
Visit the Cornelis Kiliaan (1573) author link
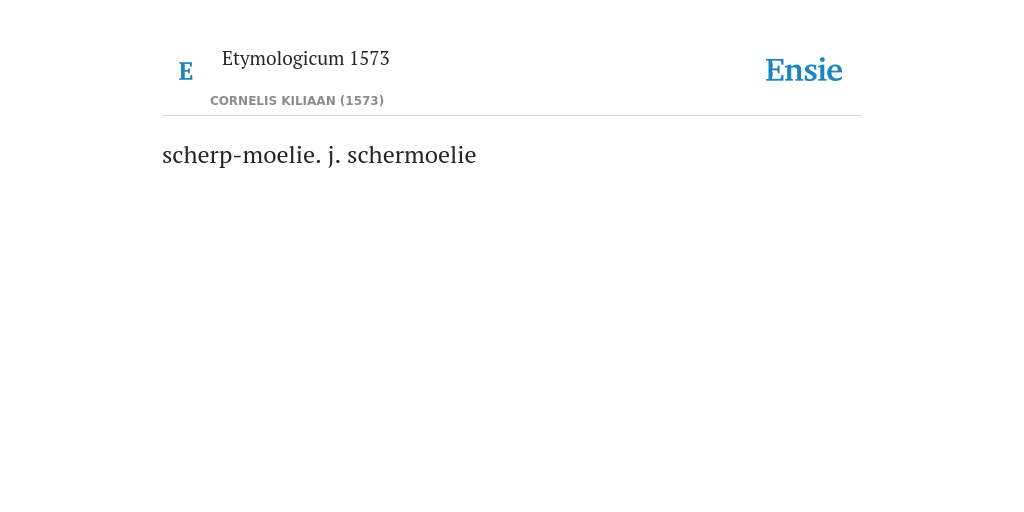[x=297, y=101]
